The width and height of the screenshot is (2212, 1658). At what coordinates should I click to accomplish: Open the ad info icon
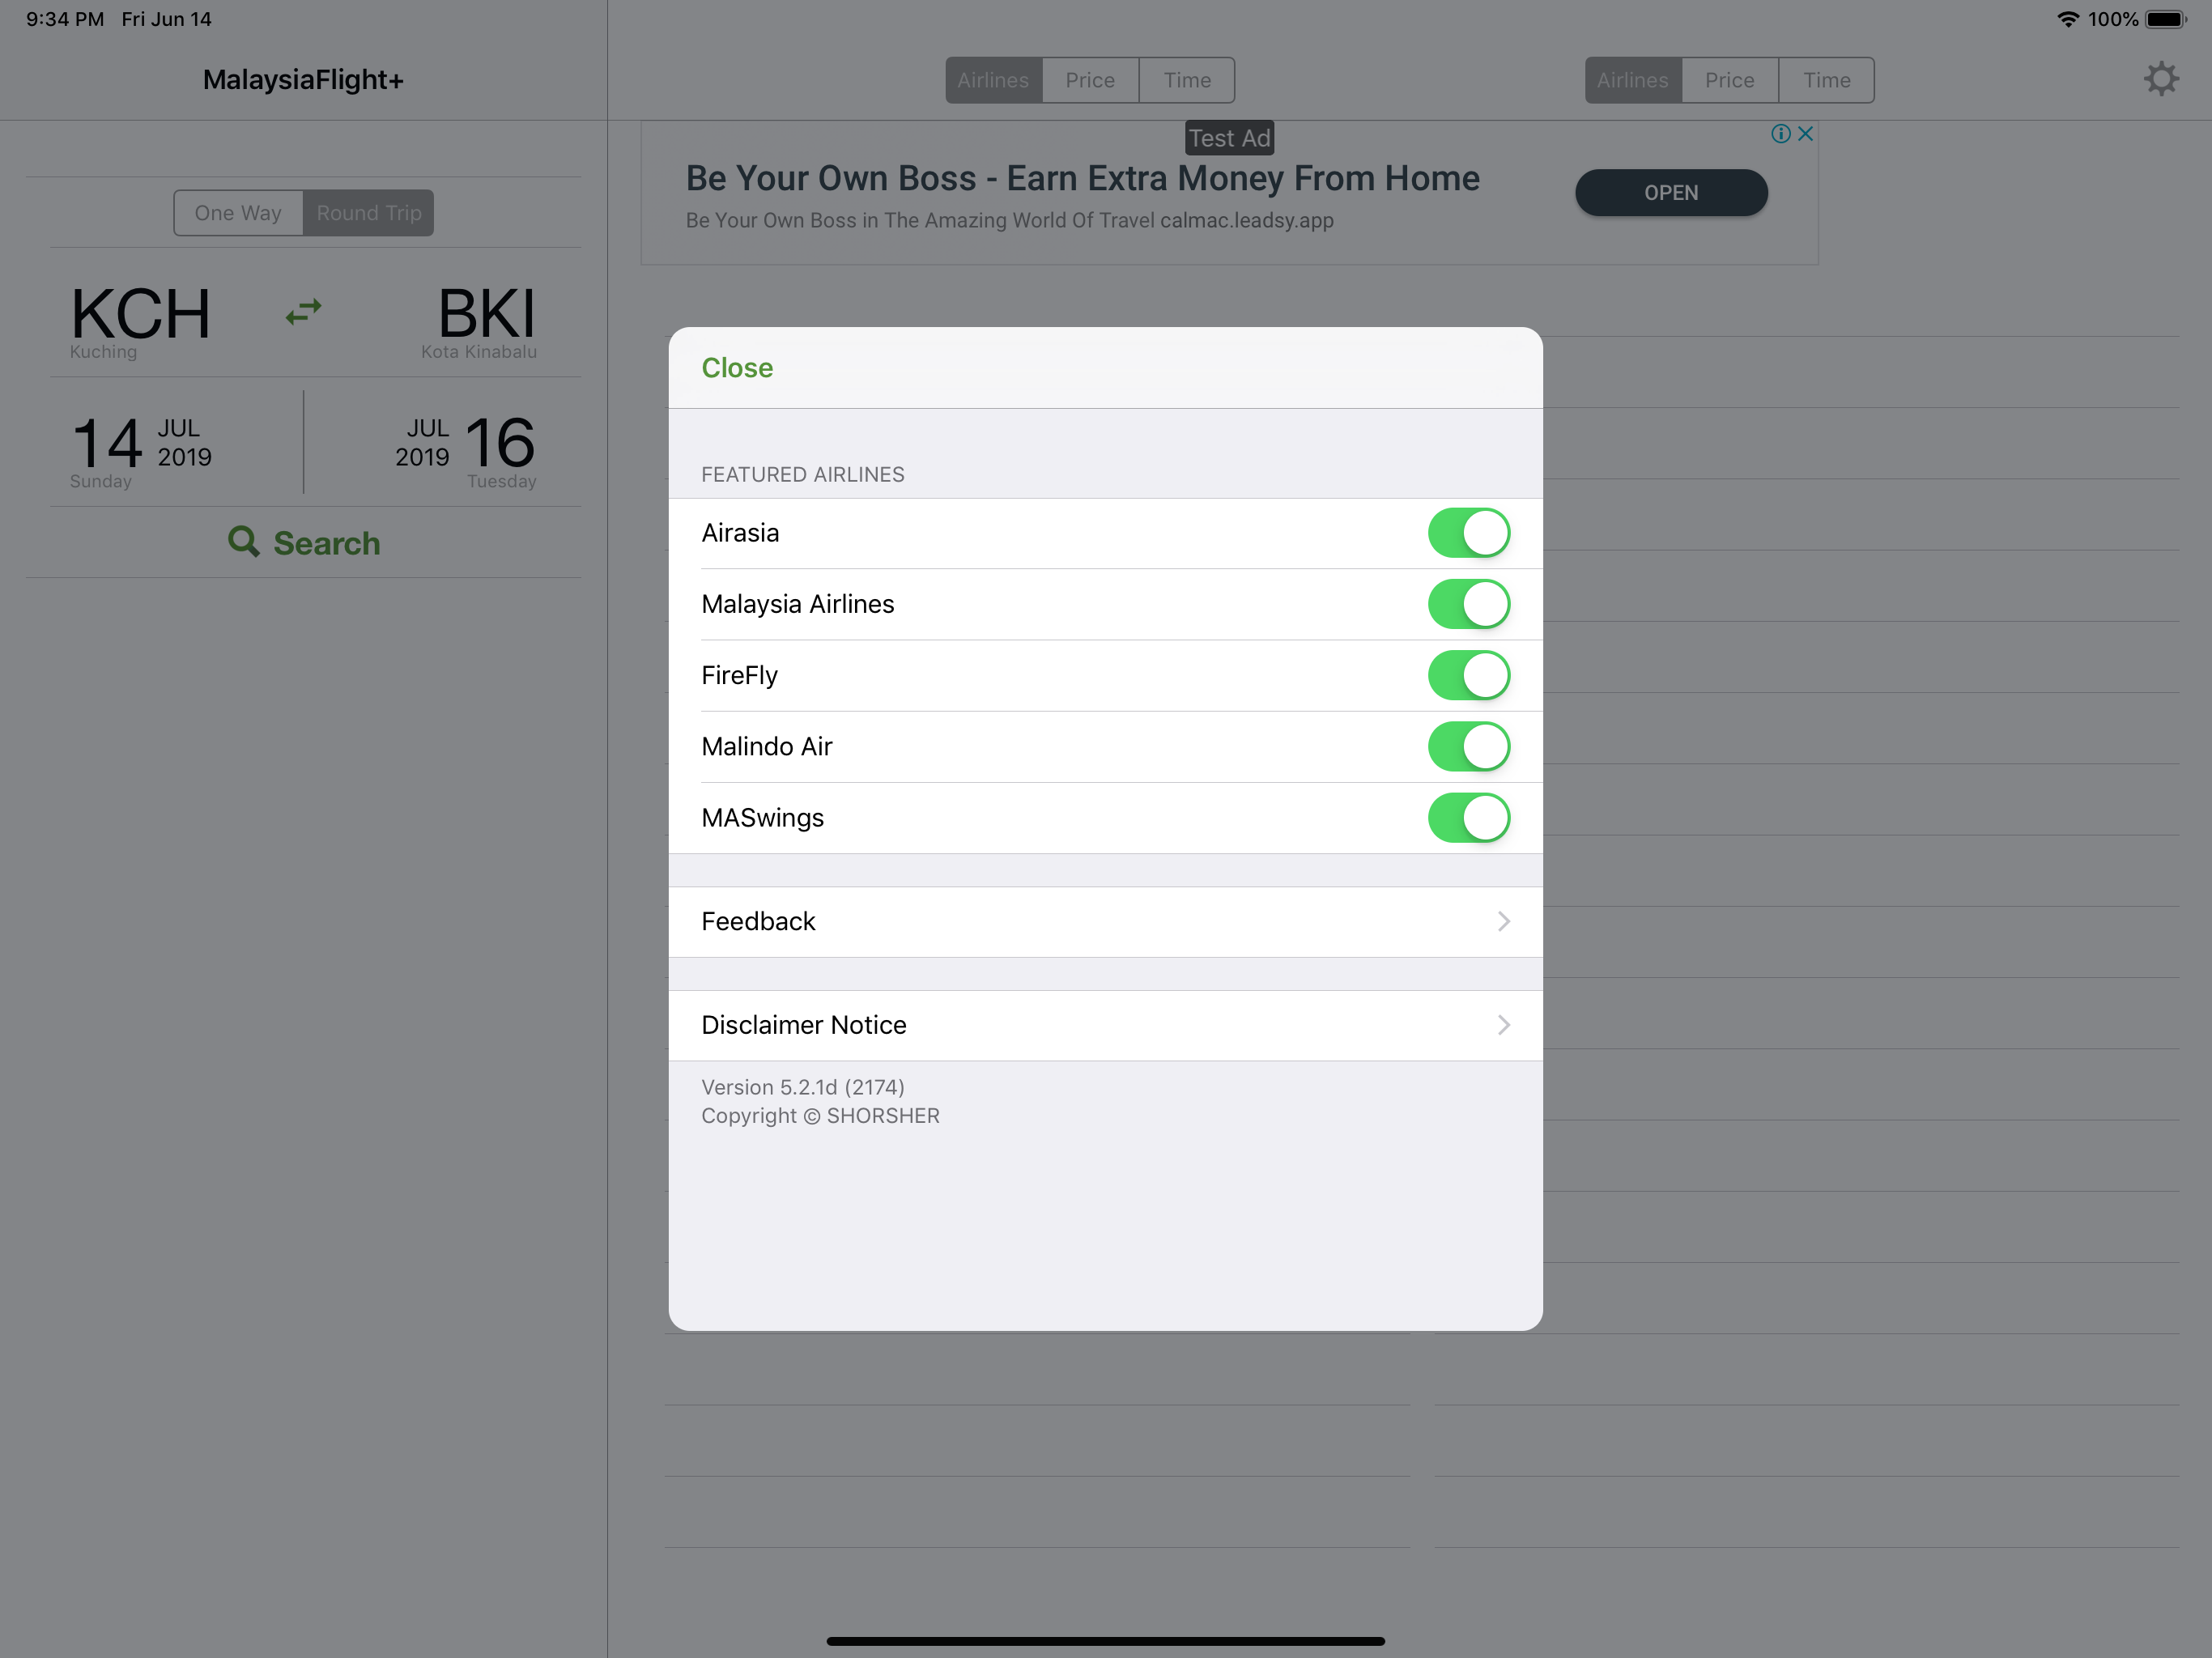click(x=1780, y=134)
